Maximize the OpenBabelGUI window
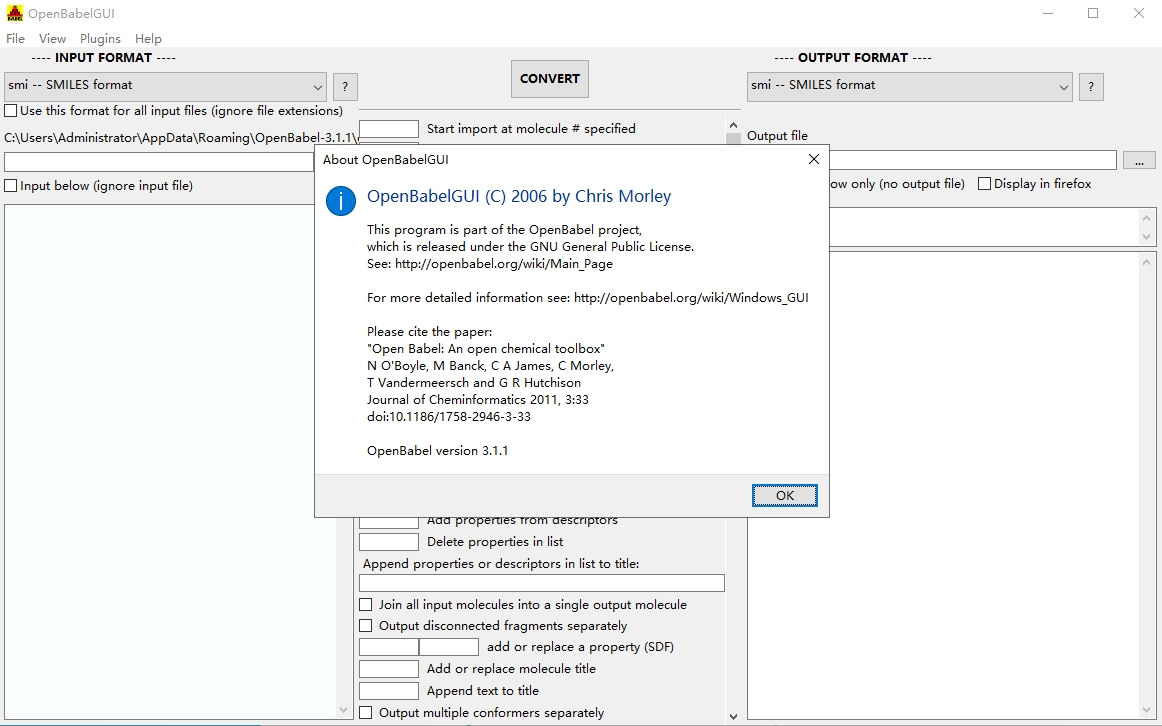This screenshot has height=726, width=1162. click(1093, 13)
